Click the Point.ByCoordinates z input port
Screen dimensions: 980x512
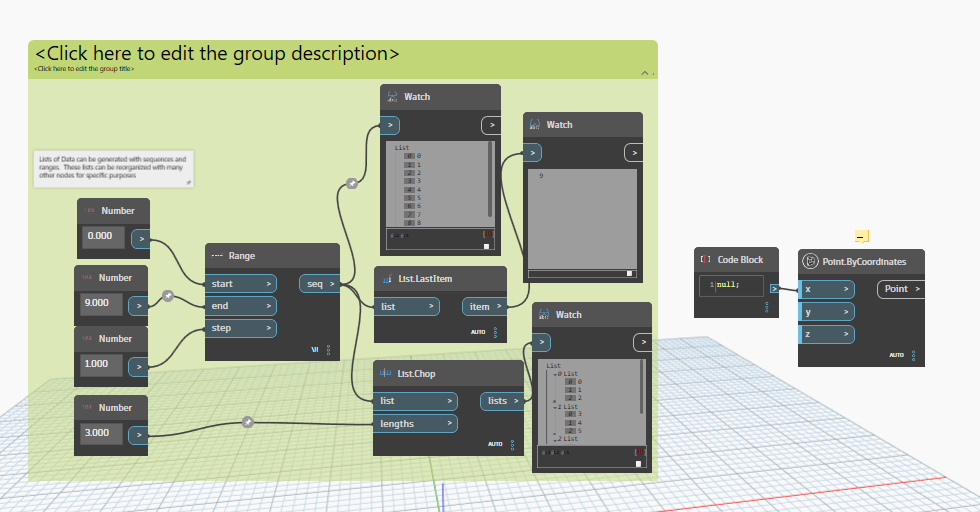coord(826,334)
